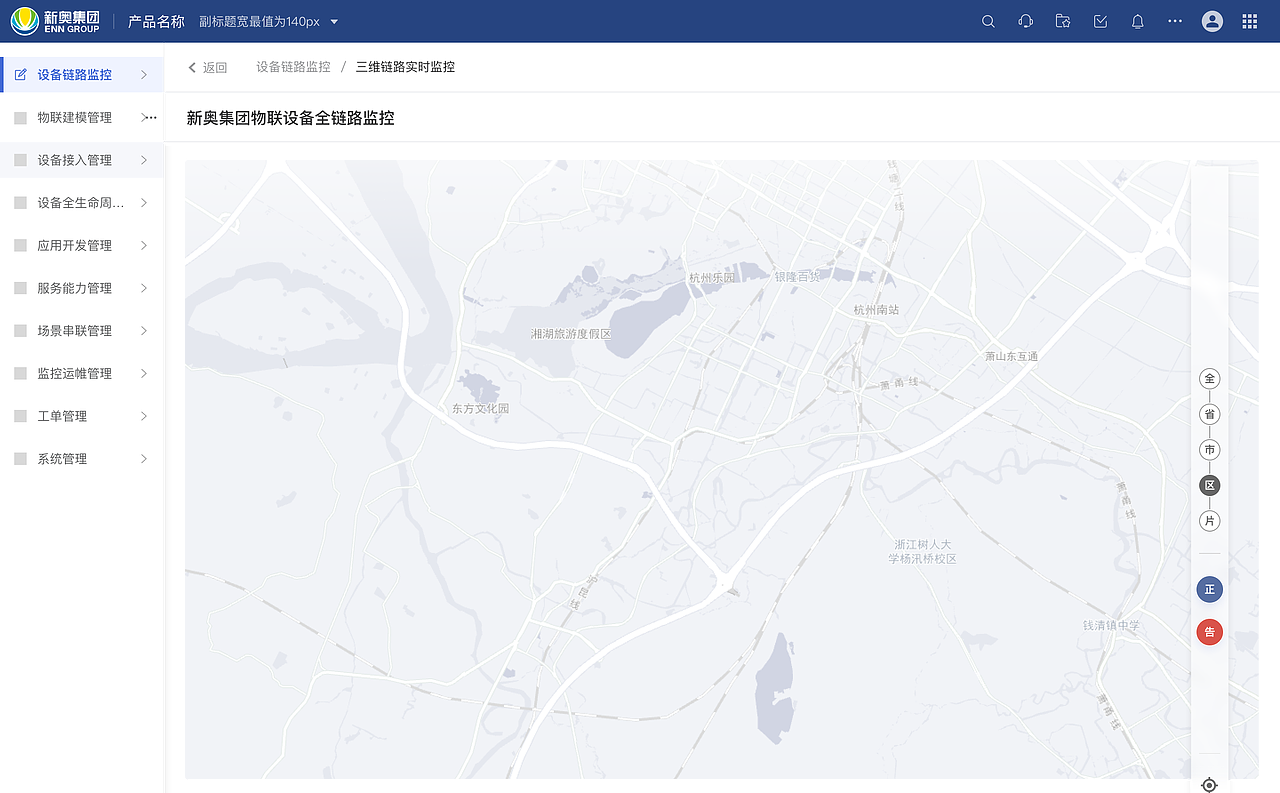Open the more options ellipsis in header
1280x793 pixels.
1175,21
